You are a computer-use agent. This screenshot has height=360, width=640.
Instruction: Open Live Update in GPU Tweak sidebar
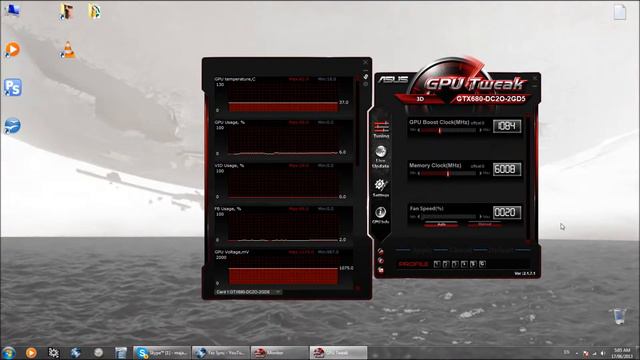tap(380, 157)
